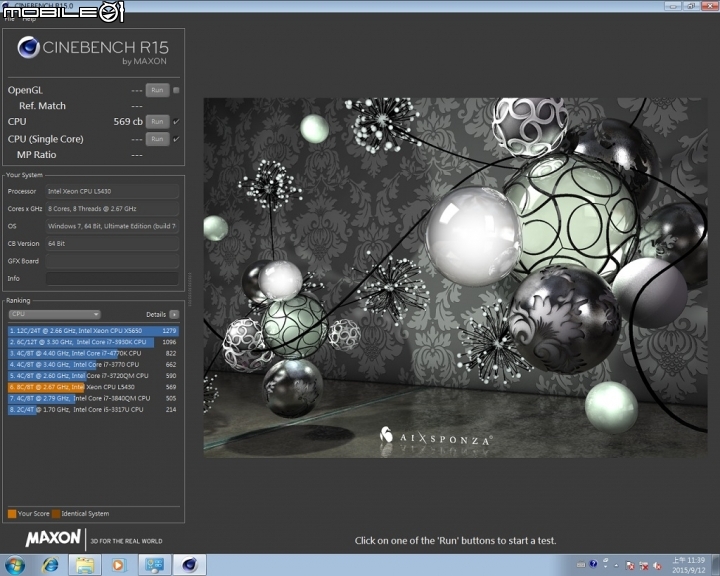720x576 pixels.
Task: Open the Windows Start menu
Action: (15, 565)
